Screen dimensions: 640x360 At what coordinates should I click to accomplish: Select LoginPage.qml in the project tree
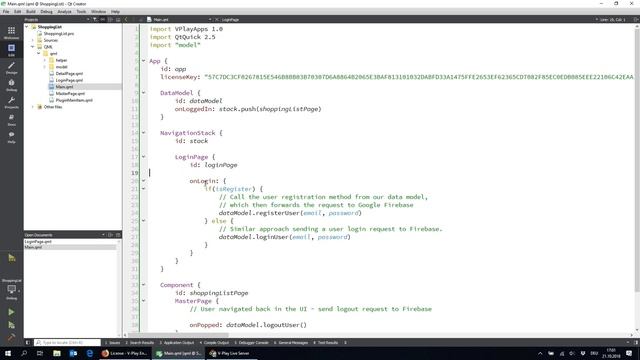[x=69, y=80]
